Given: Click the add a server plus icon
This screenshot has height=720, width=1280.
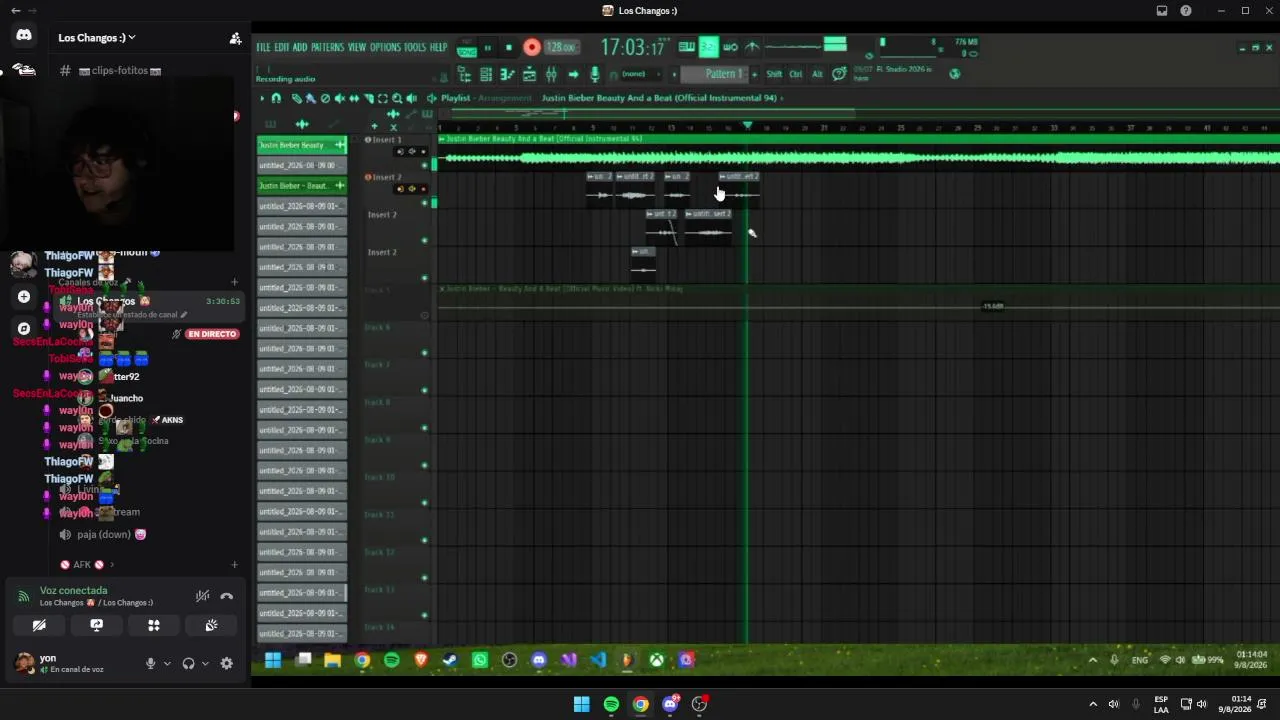Looking at the screenshot, I should [x=24, y=297].
